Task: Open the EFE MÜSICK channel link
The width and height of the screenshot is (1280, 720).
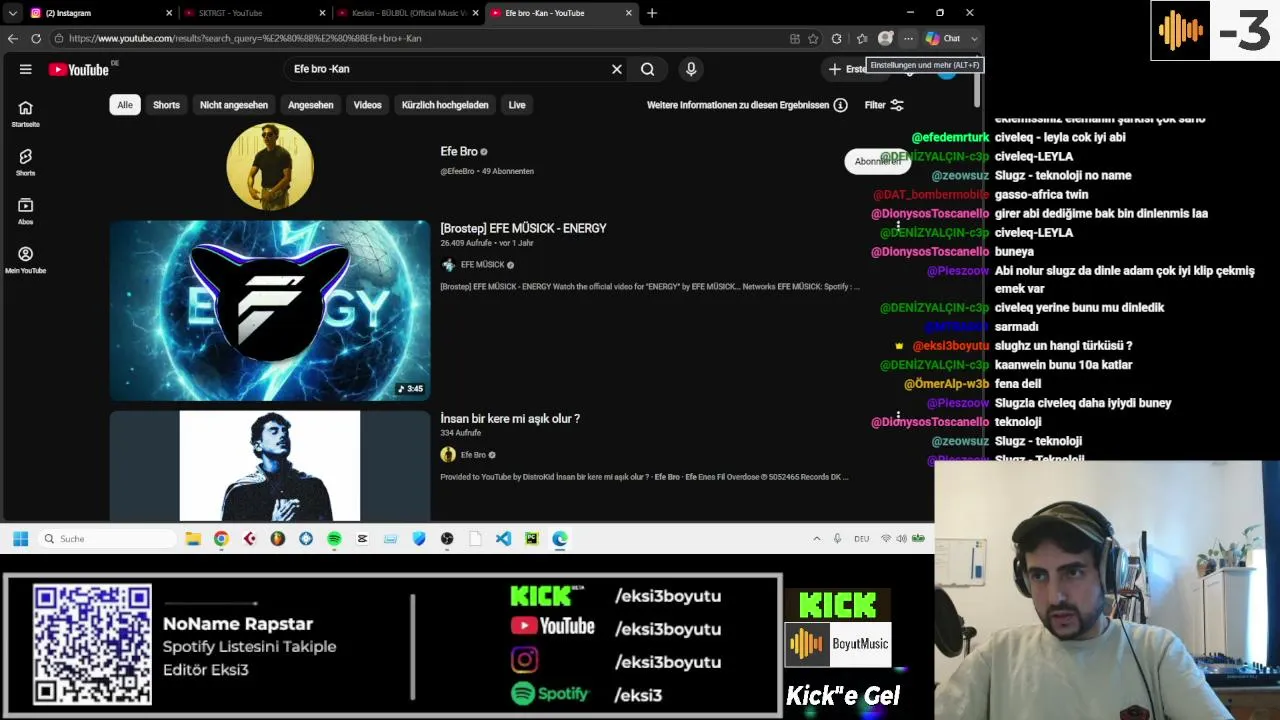Action: click(482, 265)
